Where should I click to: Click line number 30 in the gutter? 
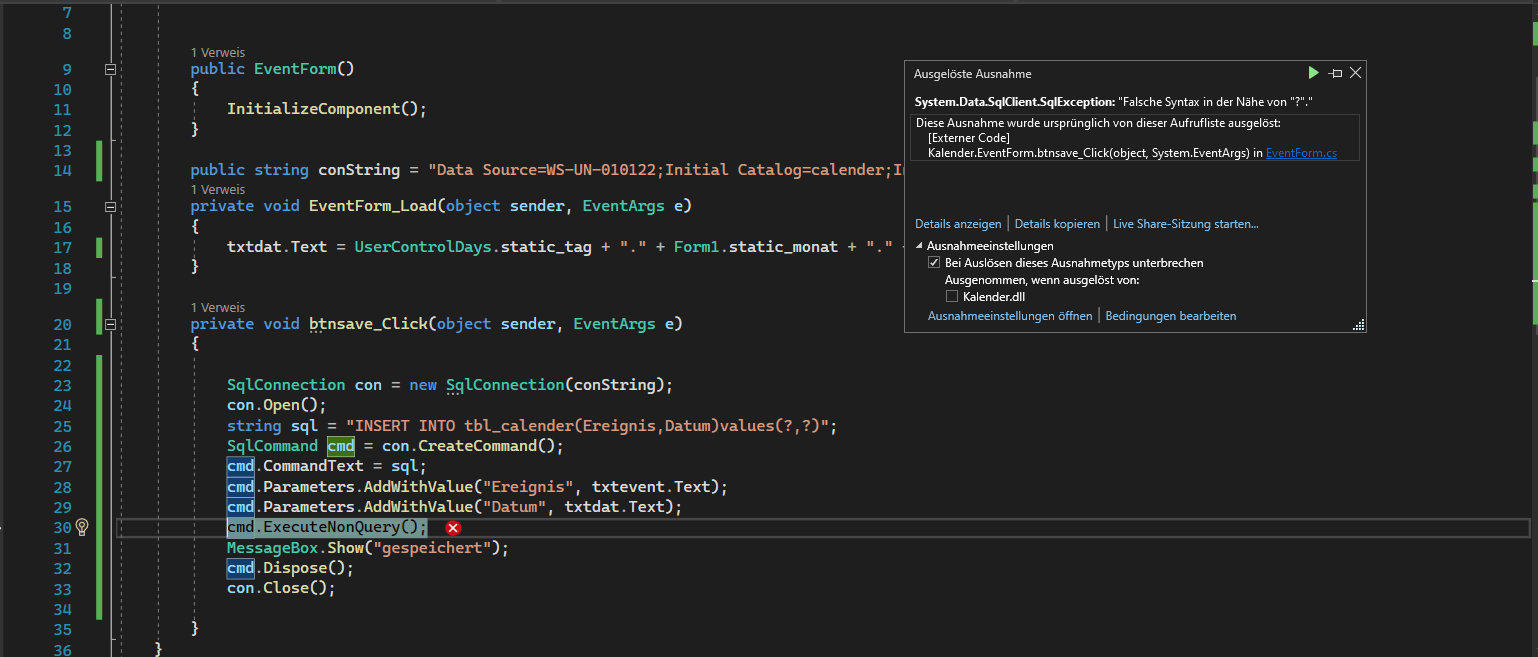pos(61,528)
